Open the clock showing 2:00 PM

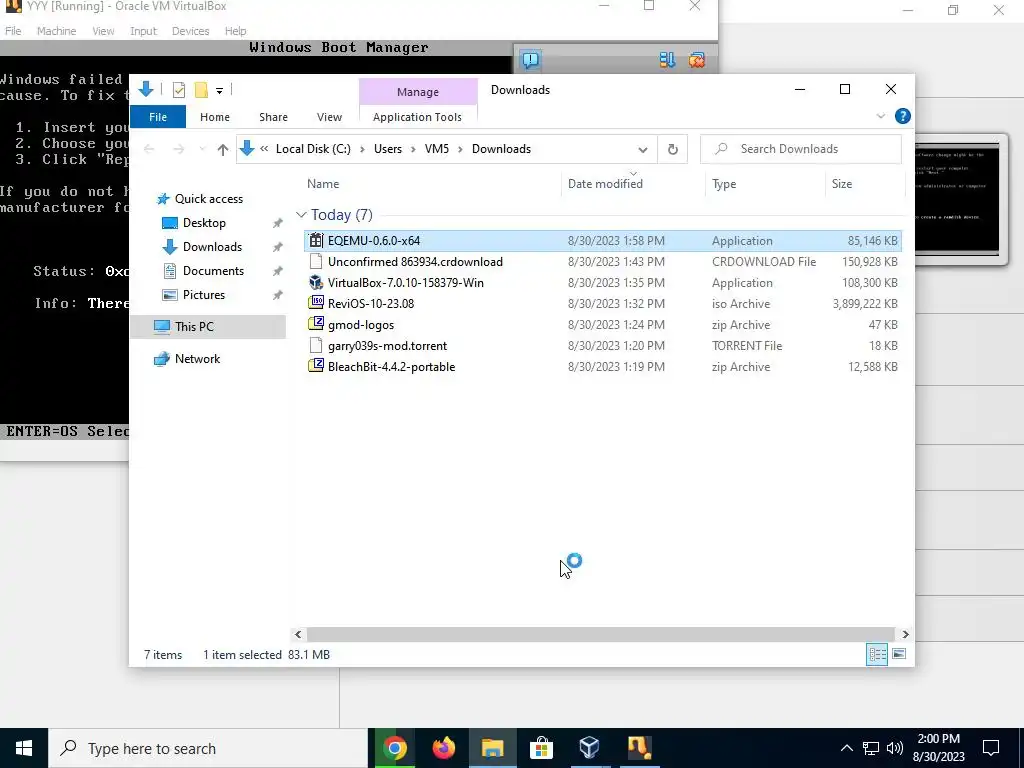(x=938, y=748)
